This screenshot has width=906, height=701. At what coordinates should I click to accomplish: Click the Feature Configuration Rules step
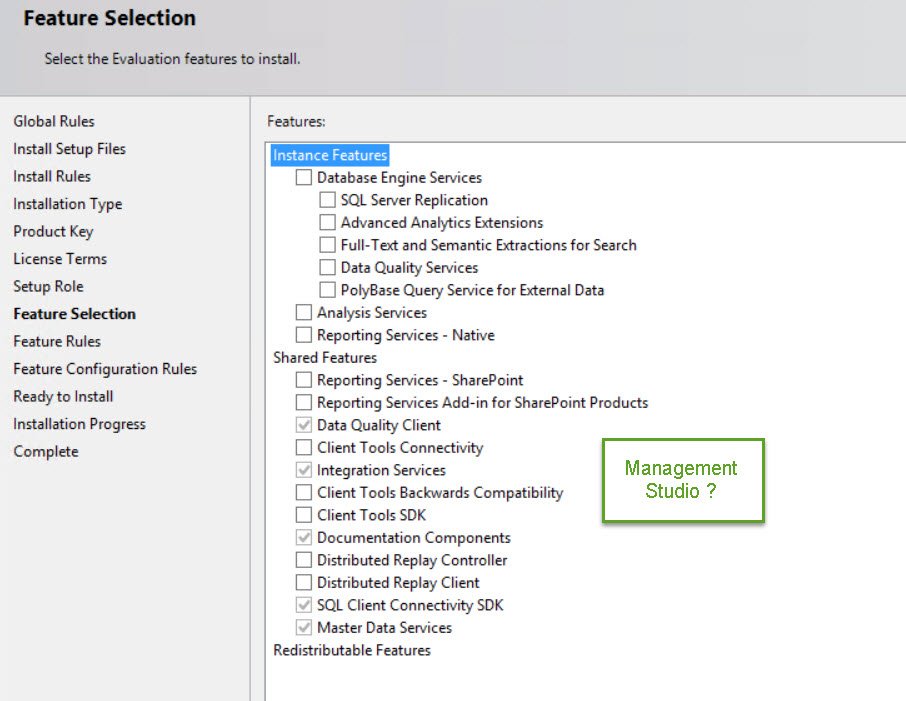click(x=105, y=369)
